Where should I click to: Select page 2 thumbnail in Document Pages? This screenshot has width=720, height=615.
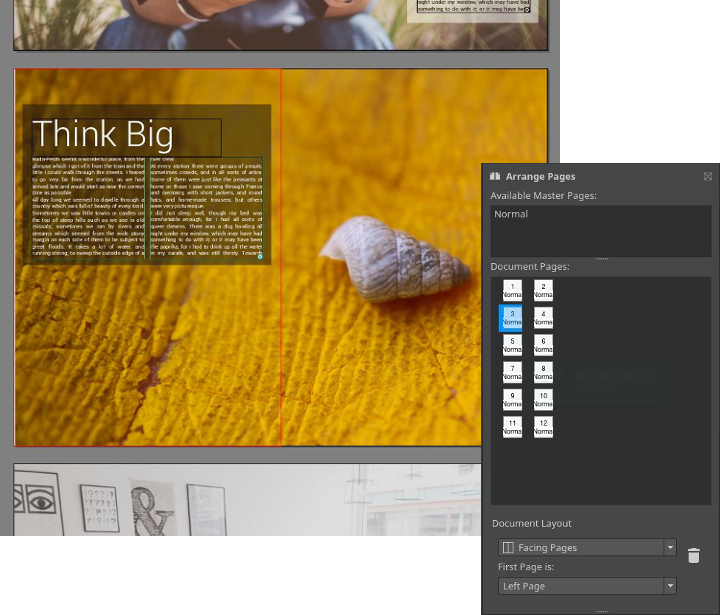(x=543, y=291)
